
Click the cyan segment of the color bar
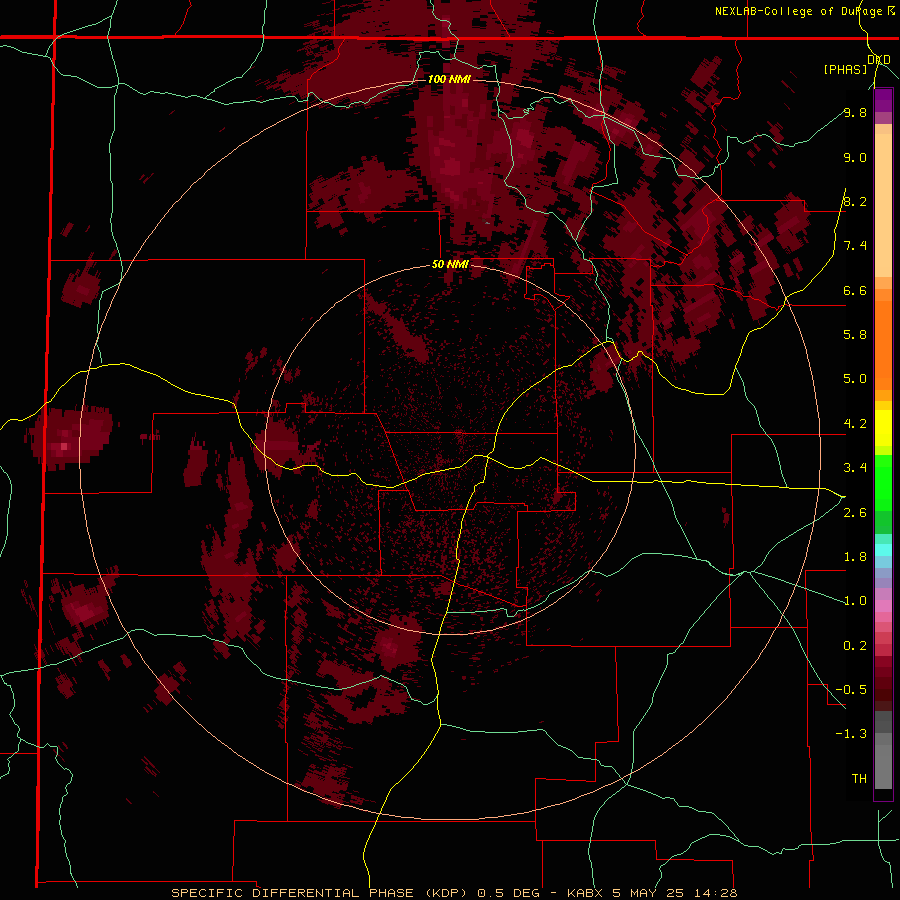883,550
